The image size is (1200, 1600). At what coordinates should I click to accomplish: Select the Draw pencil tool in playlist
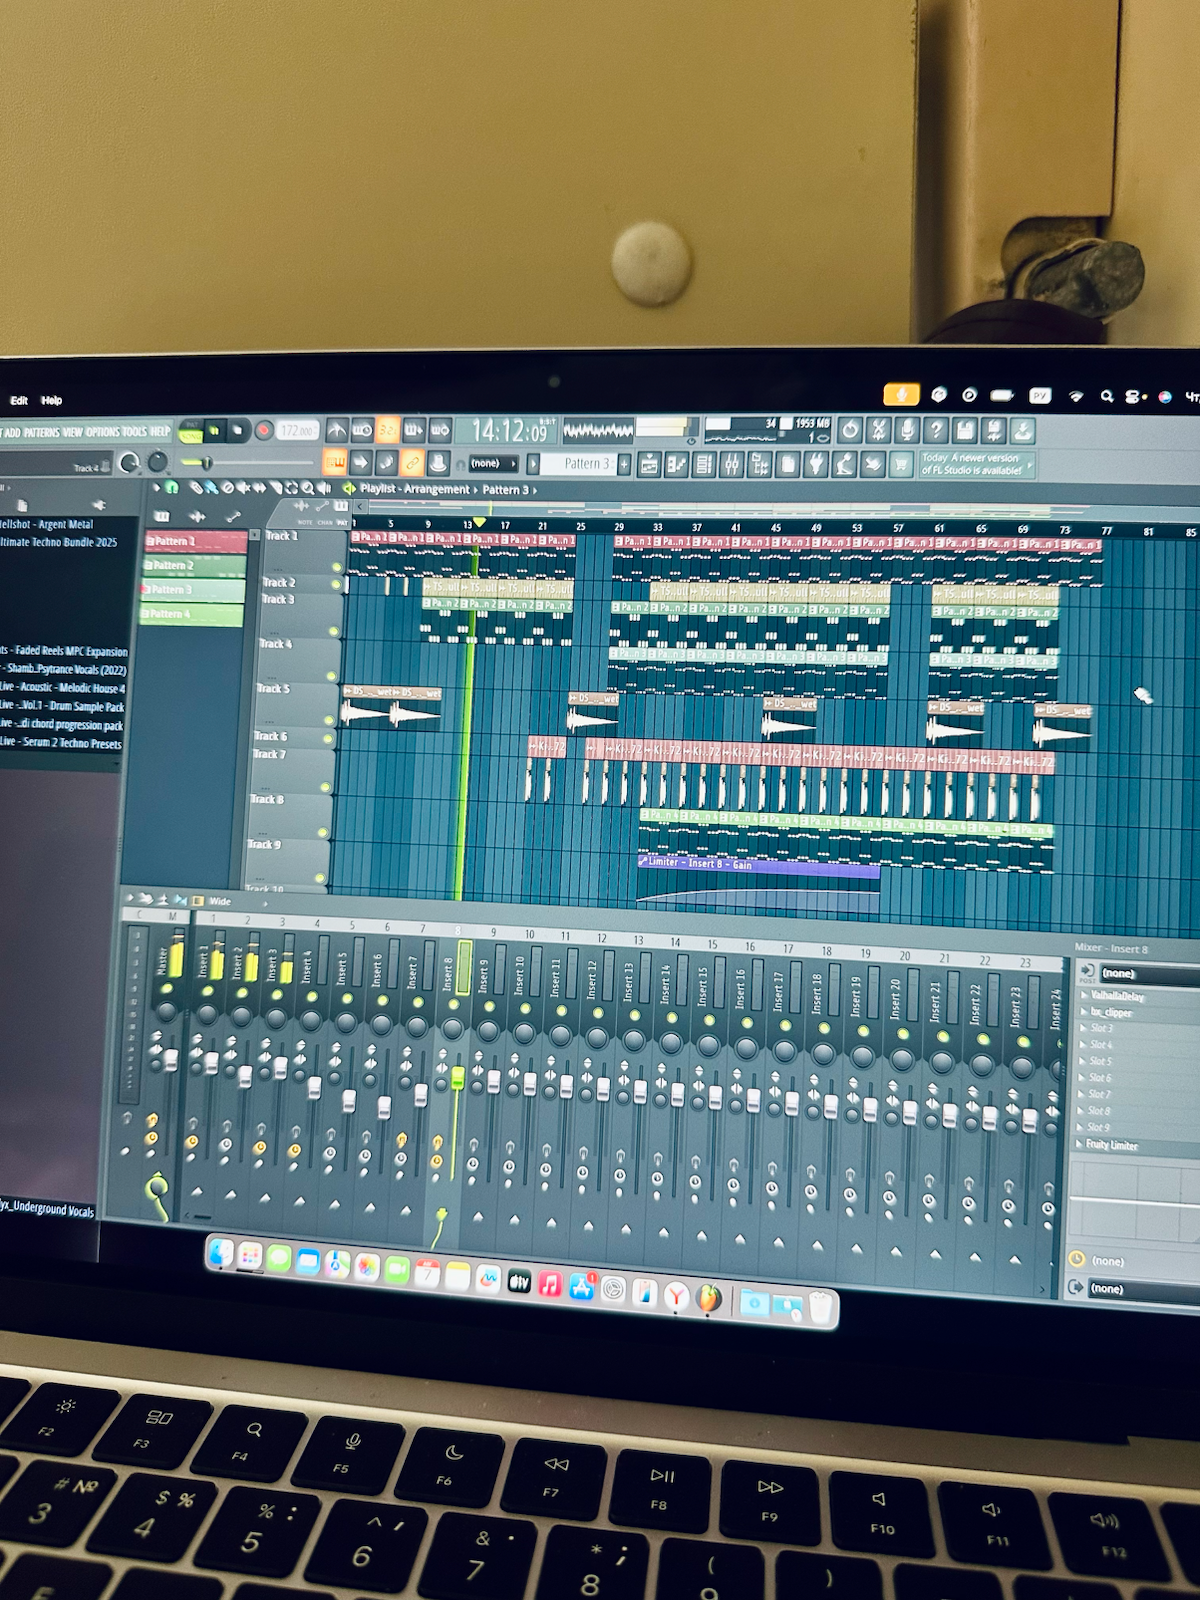click(197, 488)
